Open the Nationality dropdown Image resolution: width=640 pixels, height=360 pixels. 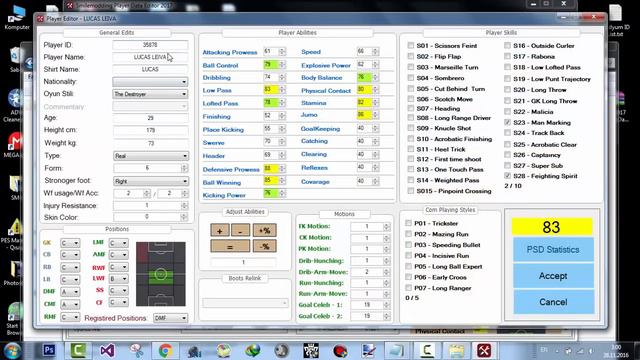click(x=150, y=82)
